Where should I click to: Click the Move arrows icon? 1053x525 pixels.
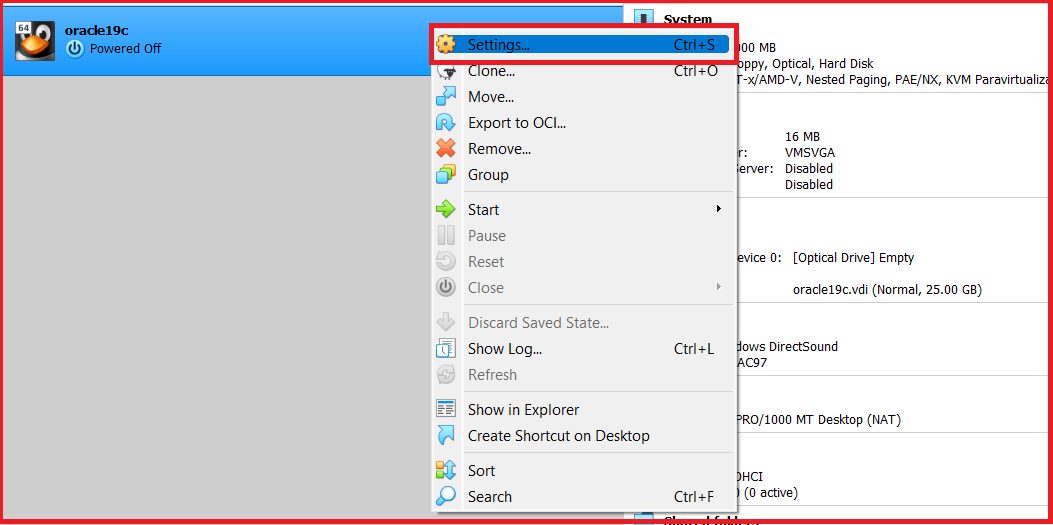click(446, 97)
